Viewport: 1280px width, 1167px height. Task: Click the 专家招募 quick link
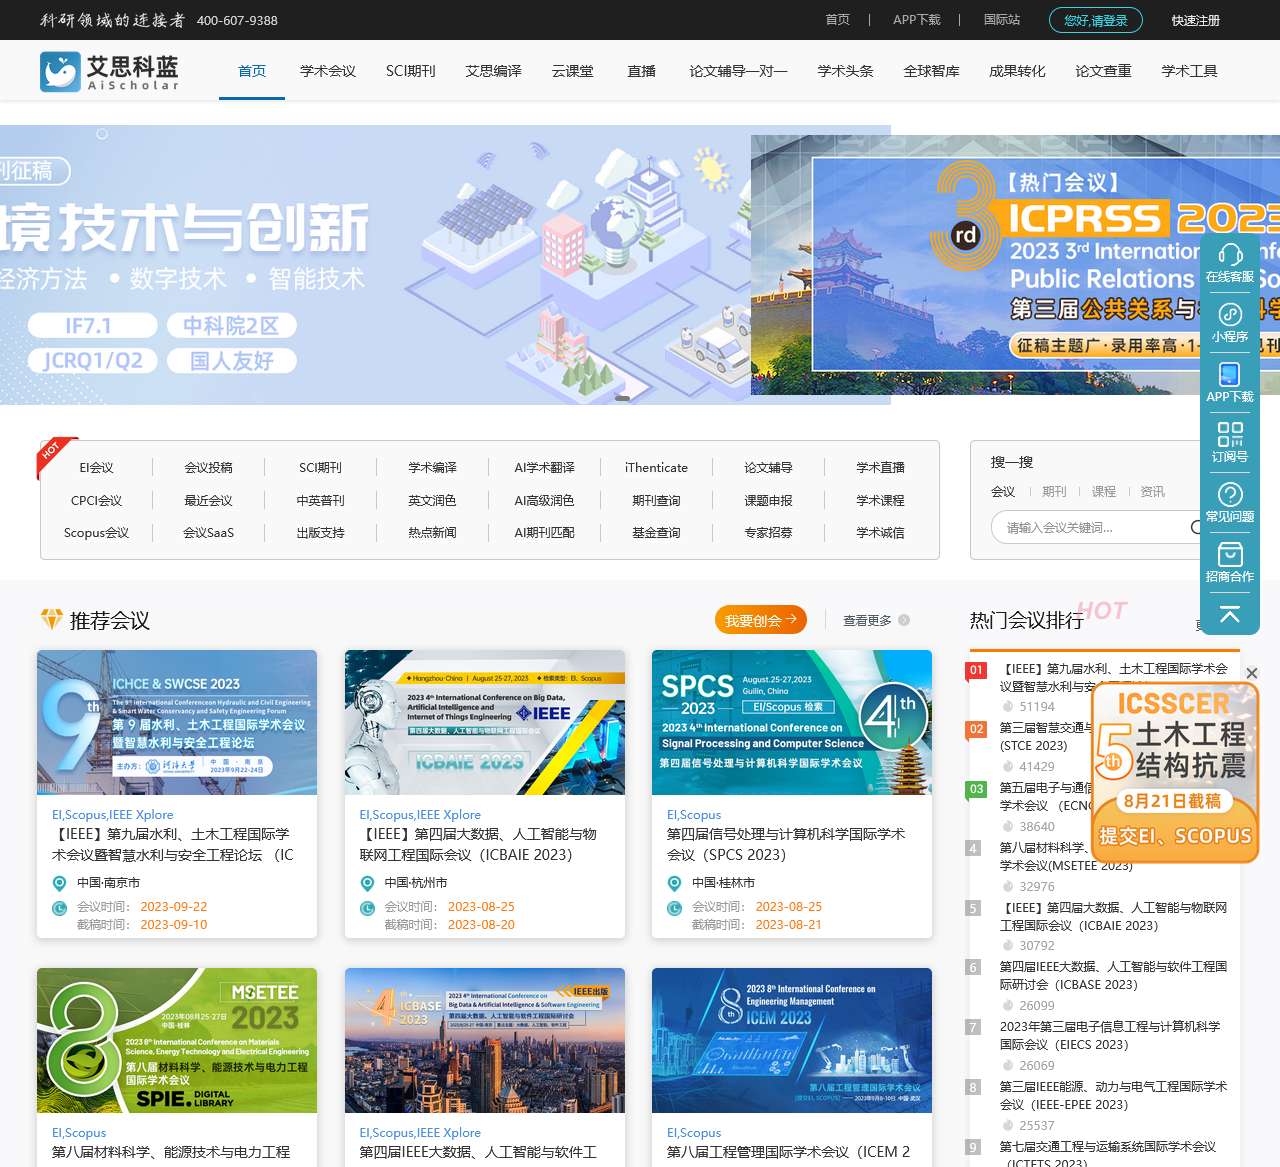coord(768,533)
